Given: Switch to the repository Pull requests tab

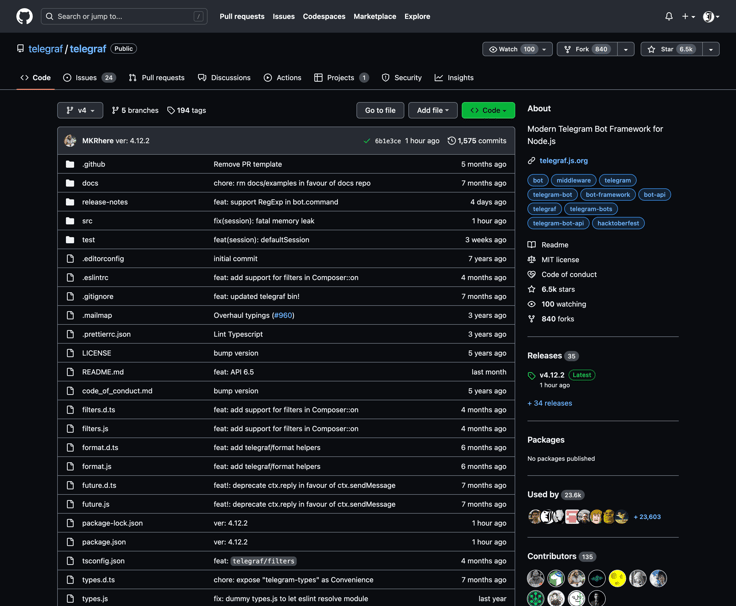Looking at the screenshot, I should pyautogui.click(x=156, y=78).
